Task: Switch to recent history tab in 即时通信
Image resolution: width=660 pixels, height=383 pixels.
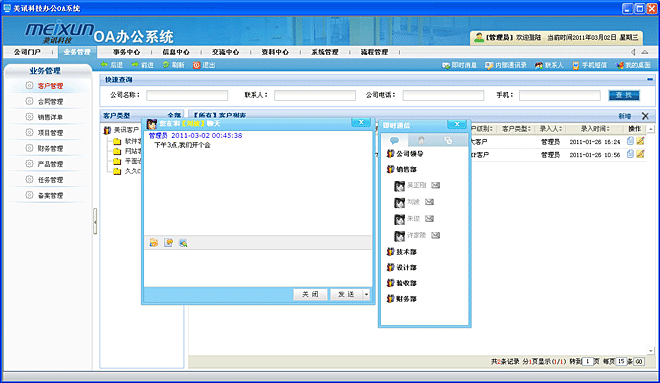Action: (x=448, y=141)
